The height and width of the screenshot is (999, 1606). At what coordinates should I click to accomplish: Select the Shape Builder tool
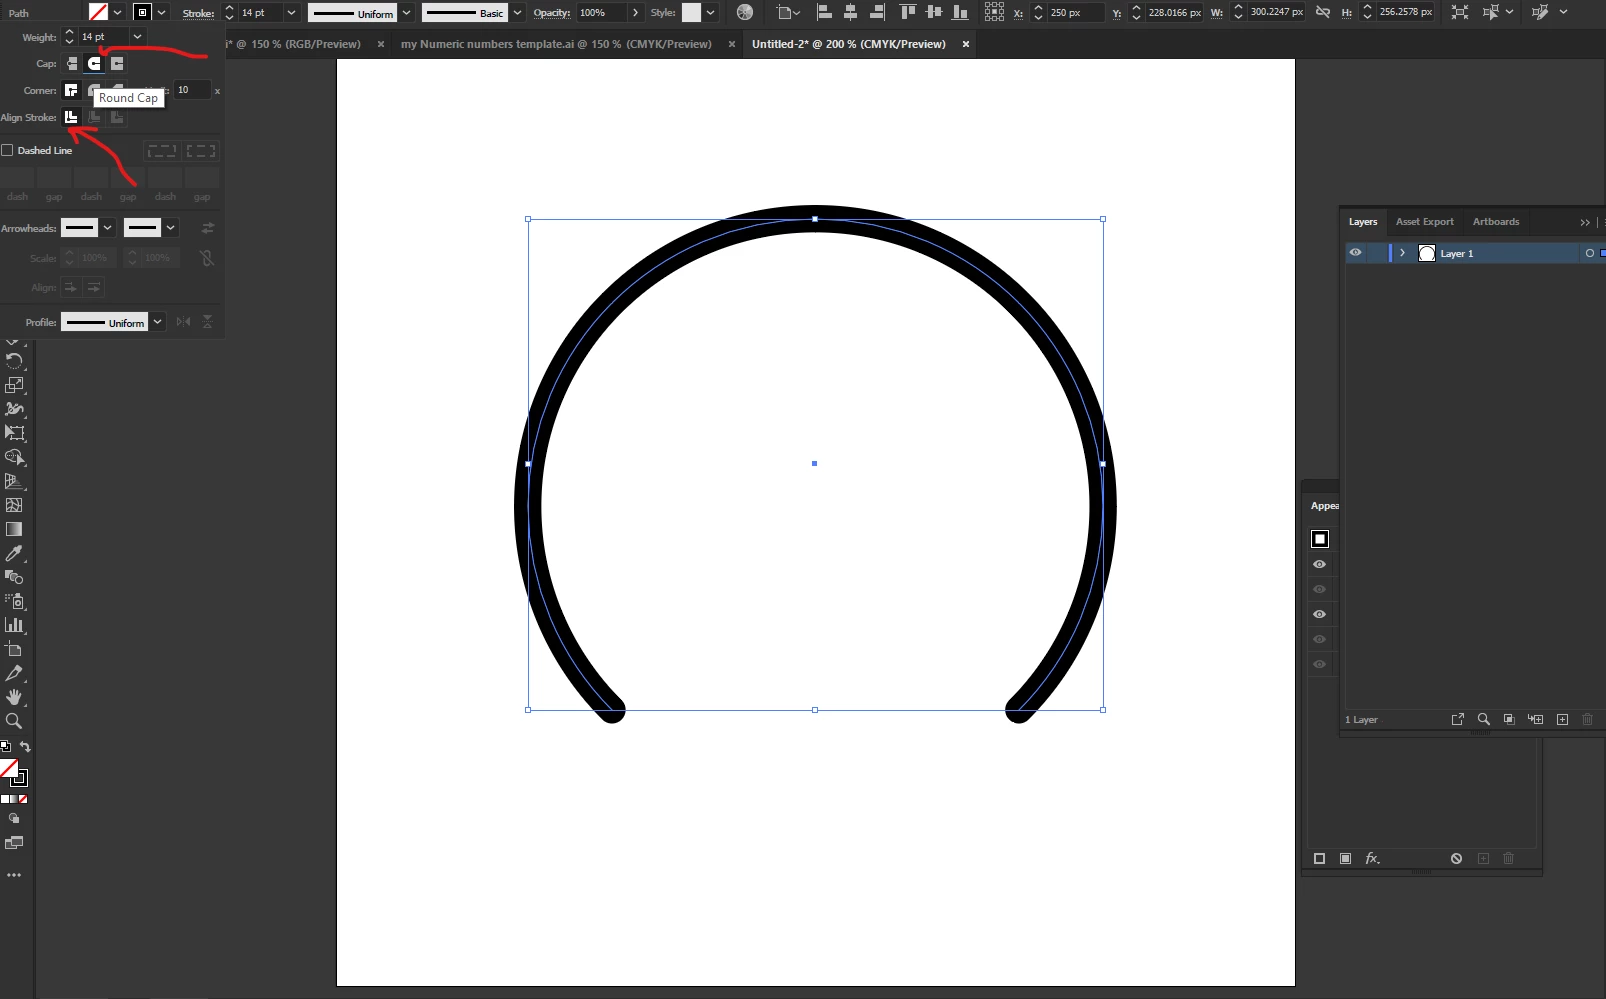coord(14,457)
